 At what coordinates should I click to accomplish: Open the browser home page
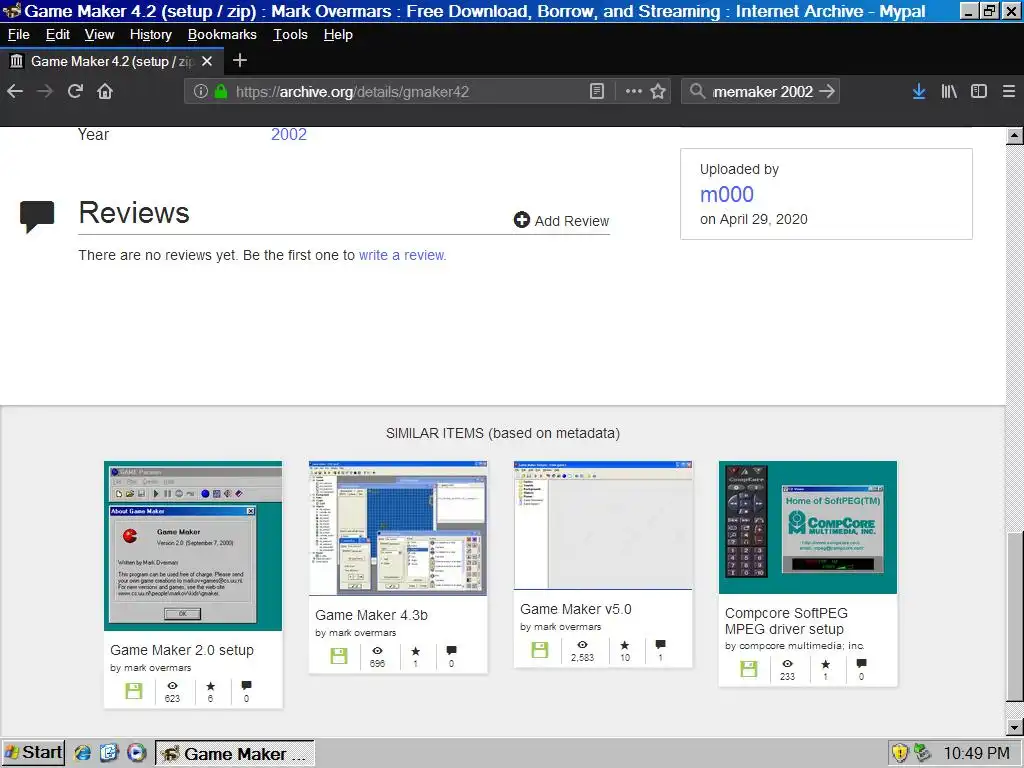point(105,91)
